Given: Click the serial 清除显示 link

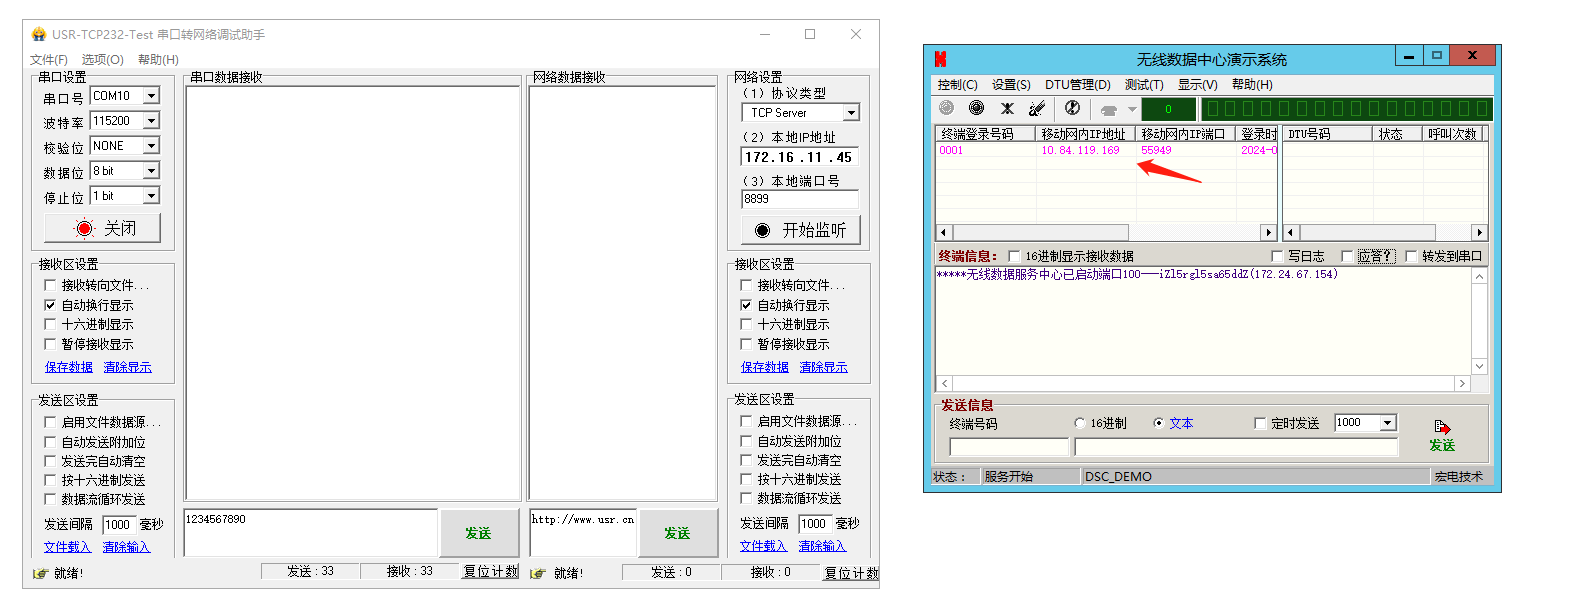Looking at the screenshot, I should (x=127, y=367).
